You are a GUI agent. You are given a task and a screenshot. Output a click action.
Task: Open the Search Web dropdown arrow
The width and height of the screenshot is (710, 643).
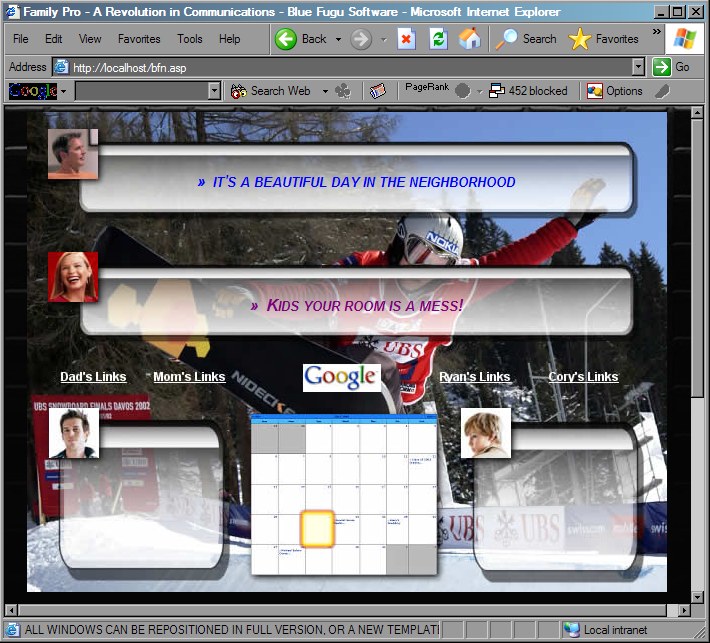click(325, 91)
